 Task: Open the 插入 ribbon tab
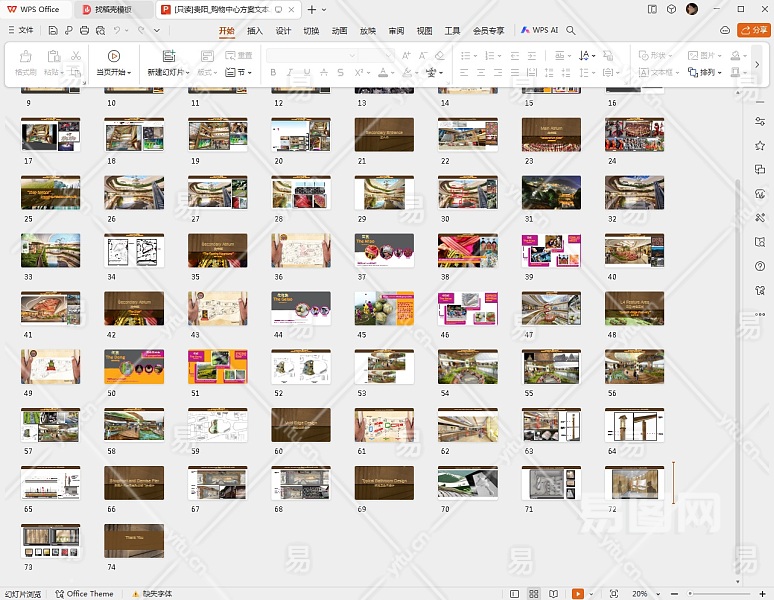pos(254,31)
